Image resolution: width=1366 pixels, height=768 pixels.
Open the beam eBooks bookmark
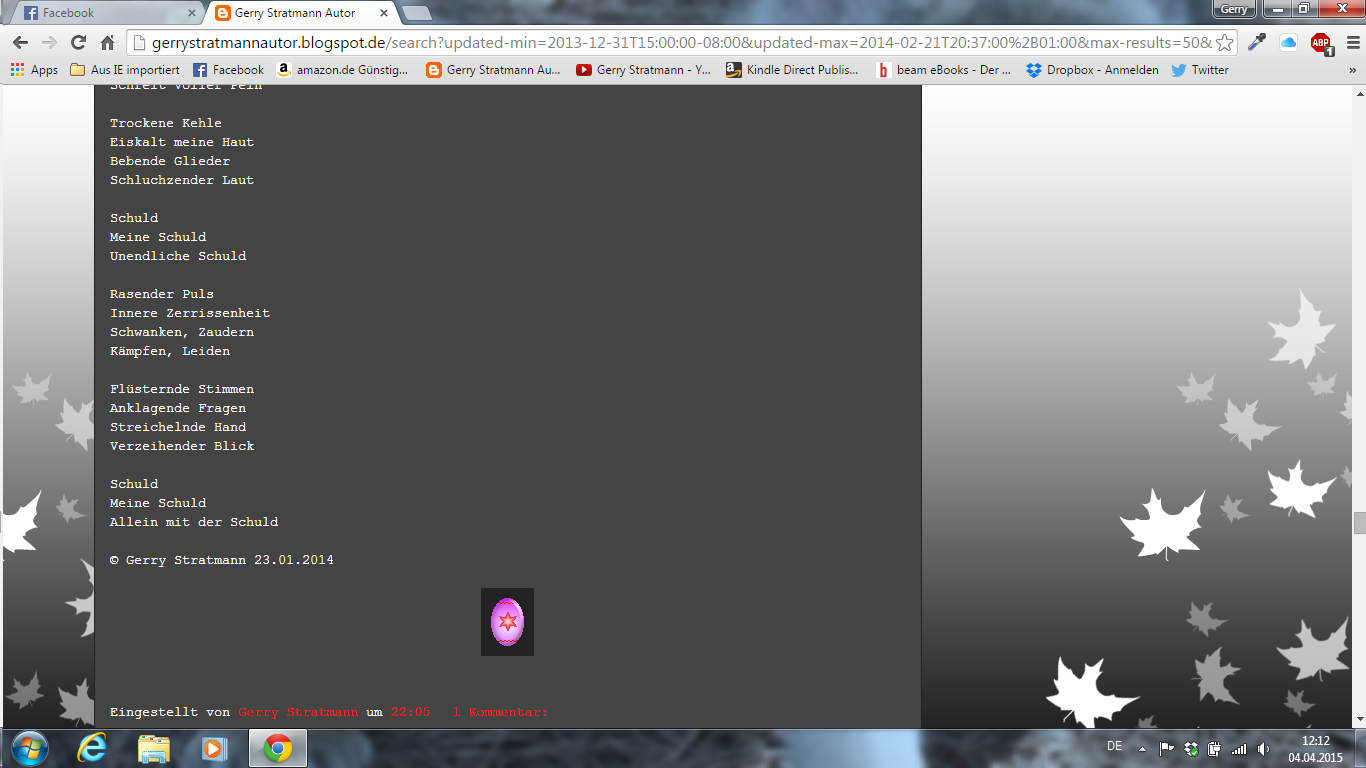pos(943,70)
